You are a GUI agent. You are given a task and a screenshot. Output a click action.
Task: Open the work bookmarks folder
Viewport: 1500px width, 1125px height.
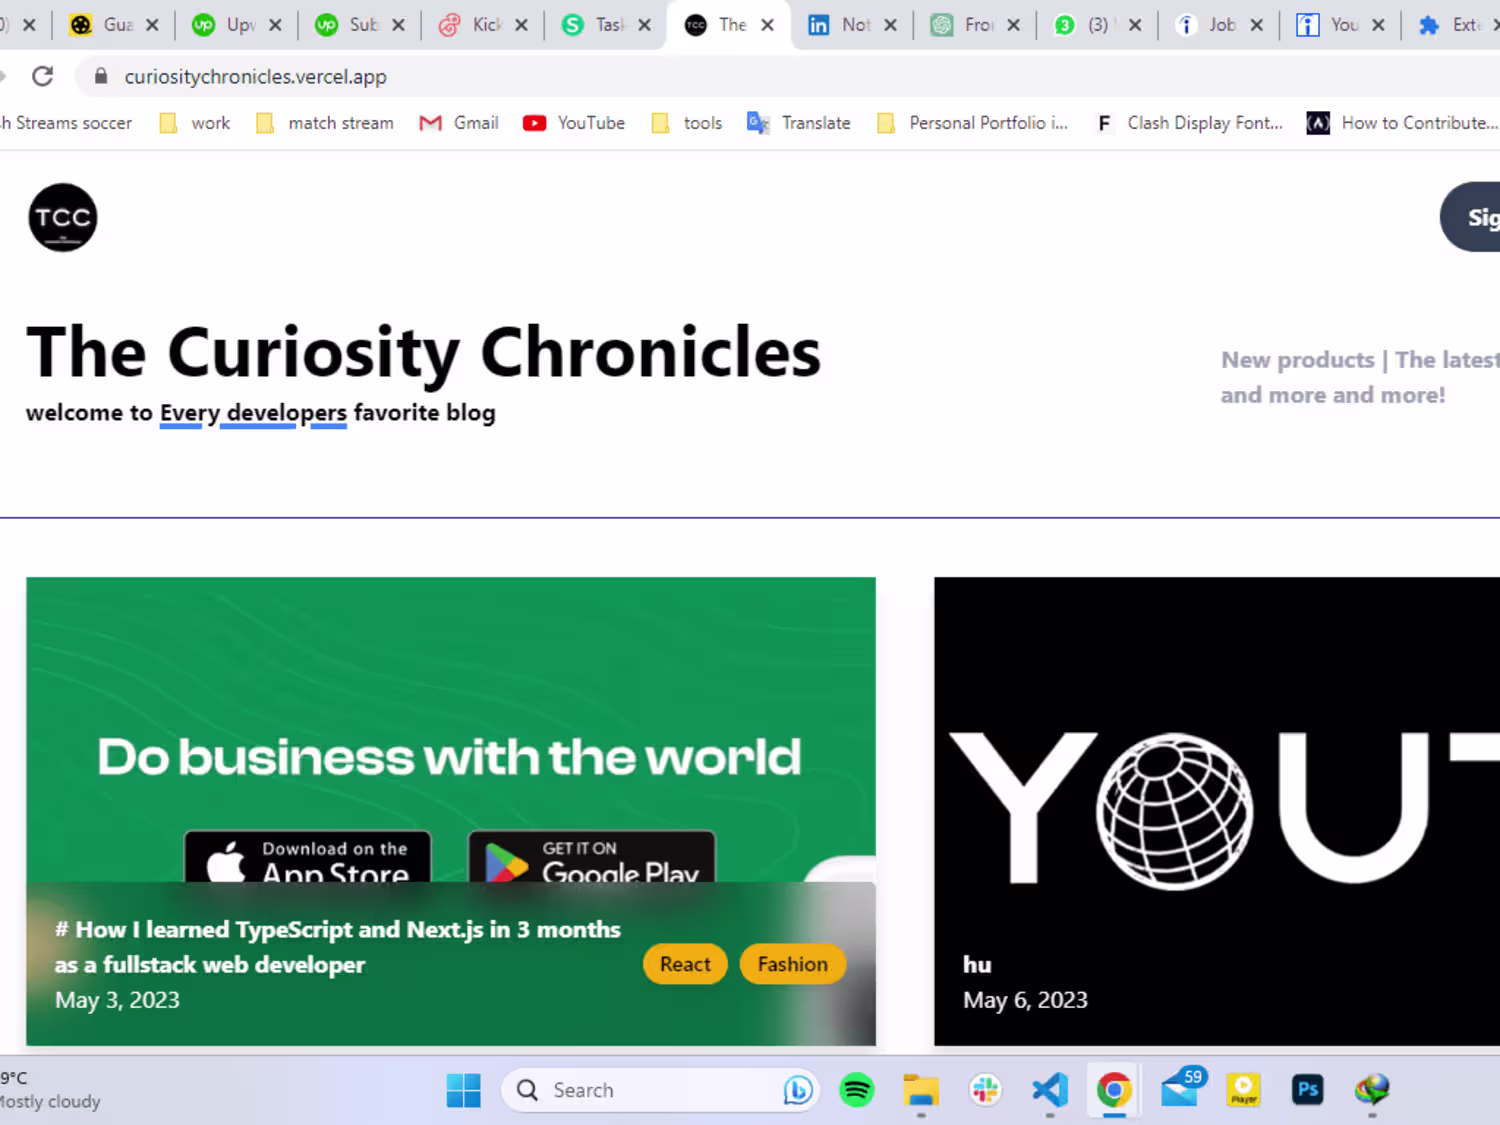tap(195, 123)
